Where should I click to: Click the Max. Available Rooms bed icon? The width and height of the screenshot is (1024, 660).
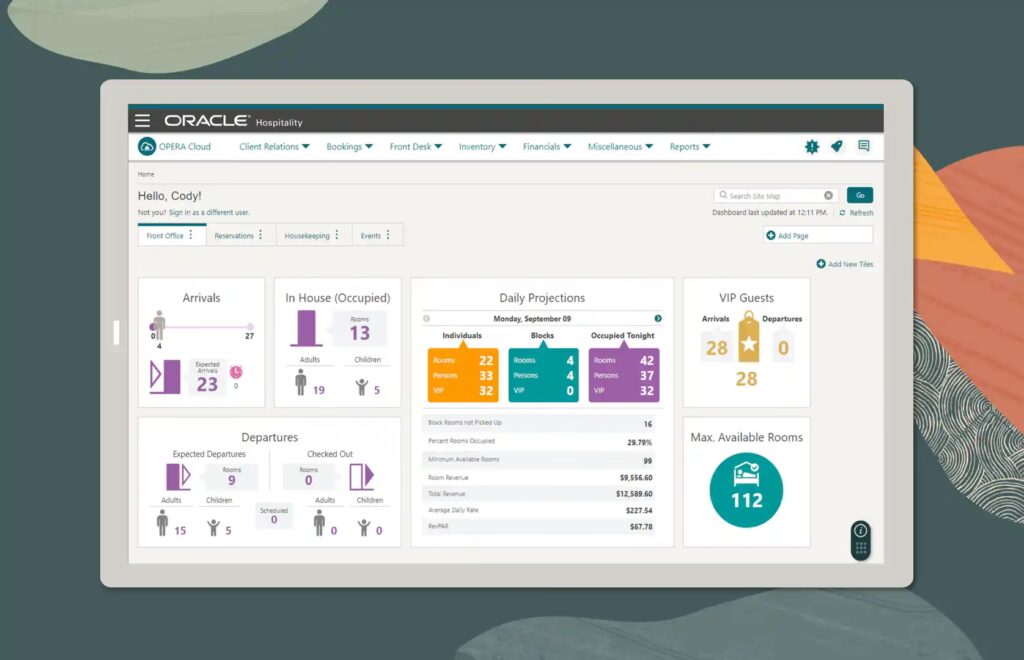point(746,489)
